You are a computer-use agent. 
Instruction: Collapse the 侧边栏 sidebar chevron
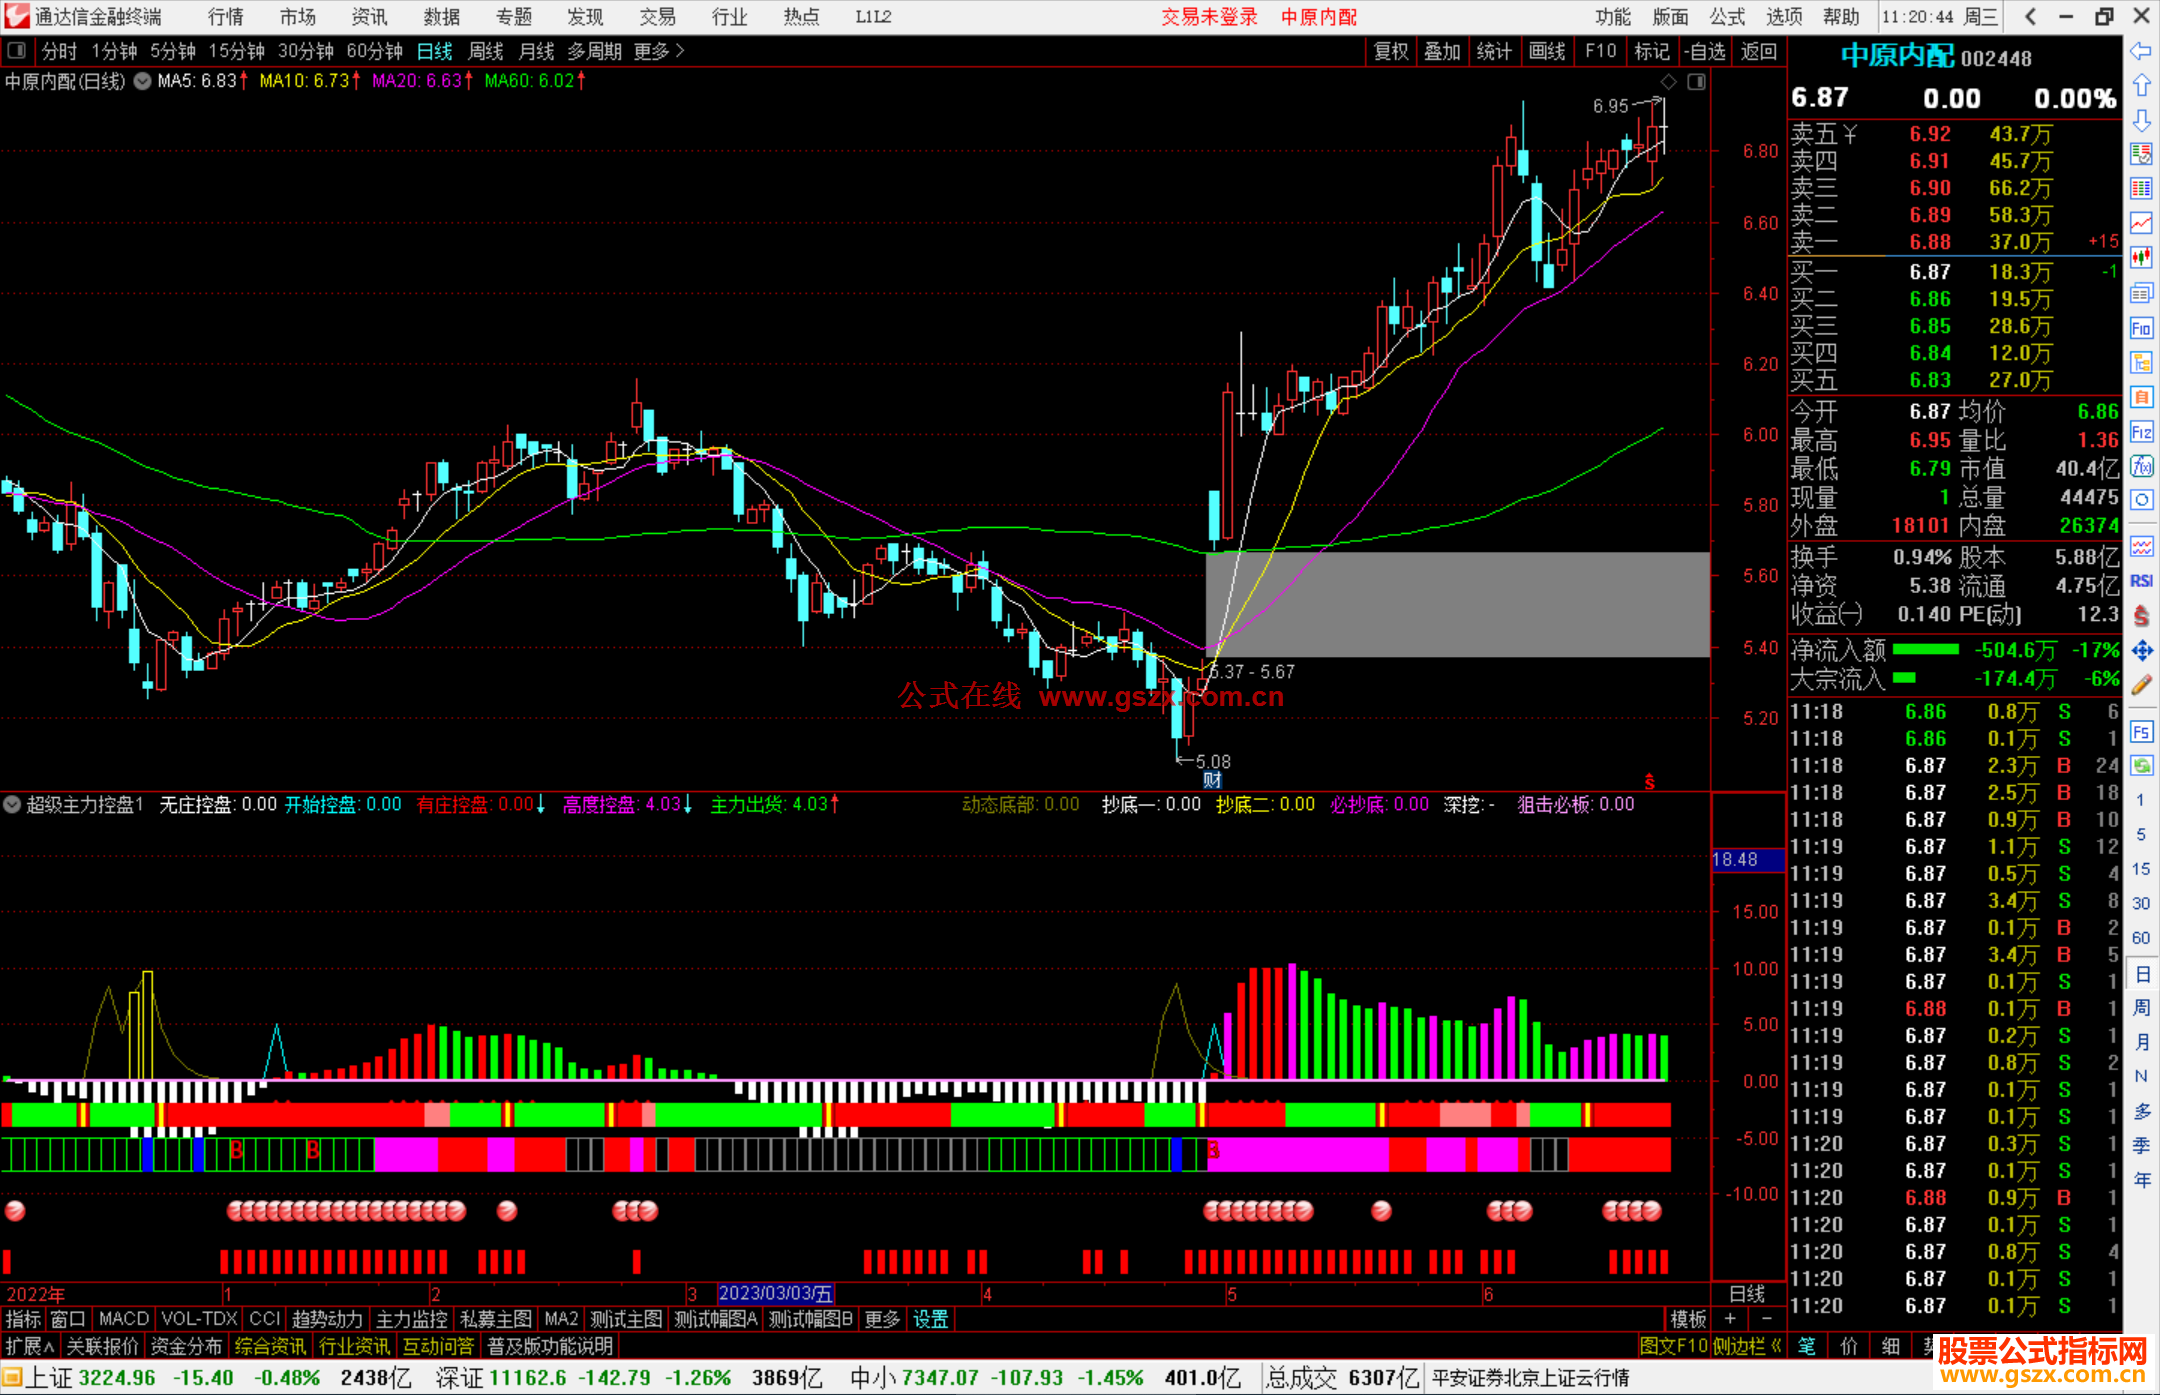click(x=1776, y=1346)
